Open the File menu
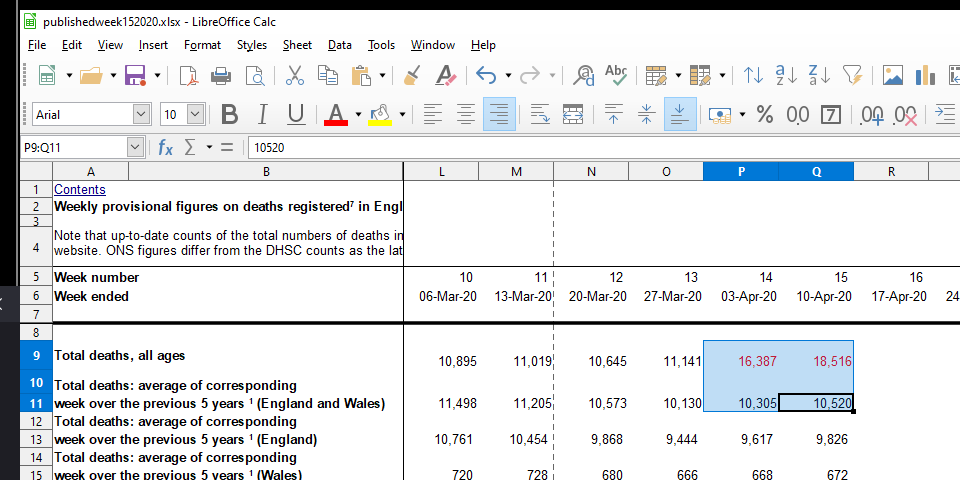Image resolution: width=960 pixels, height=480 pixels. [x=37, y=45]
